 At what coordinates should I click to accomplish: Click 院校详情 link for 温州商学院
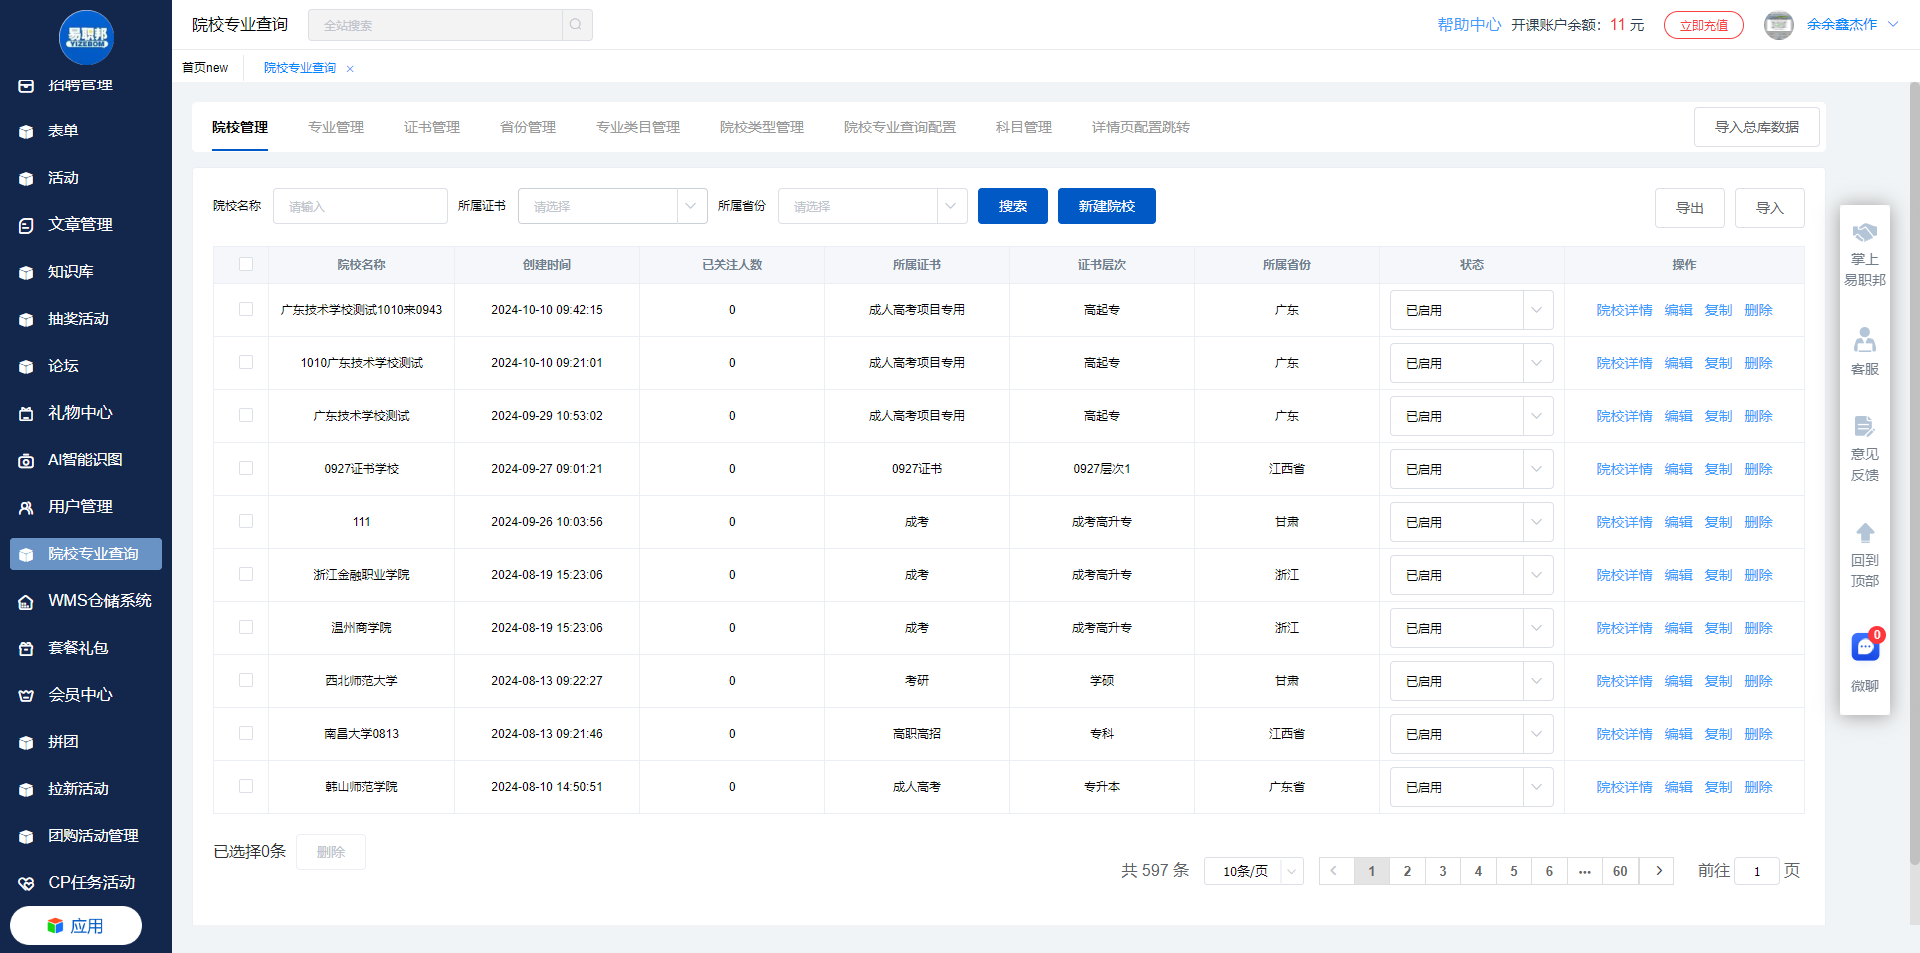point(1624,628)
